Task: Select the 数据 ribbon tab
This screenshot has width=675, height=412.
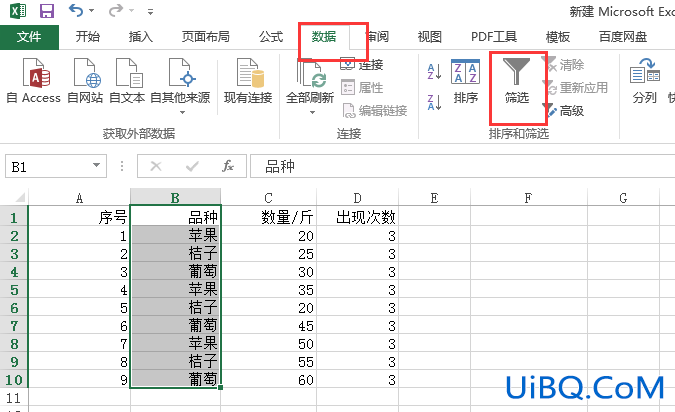Action: 324,37
